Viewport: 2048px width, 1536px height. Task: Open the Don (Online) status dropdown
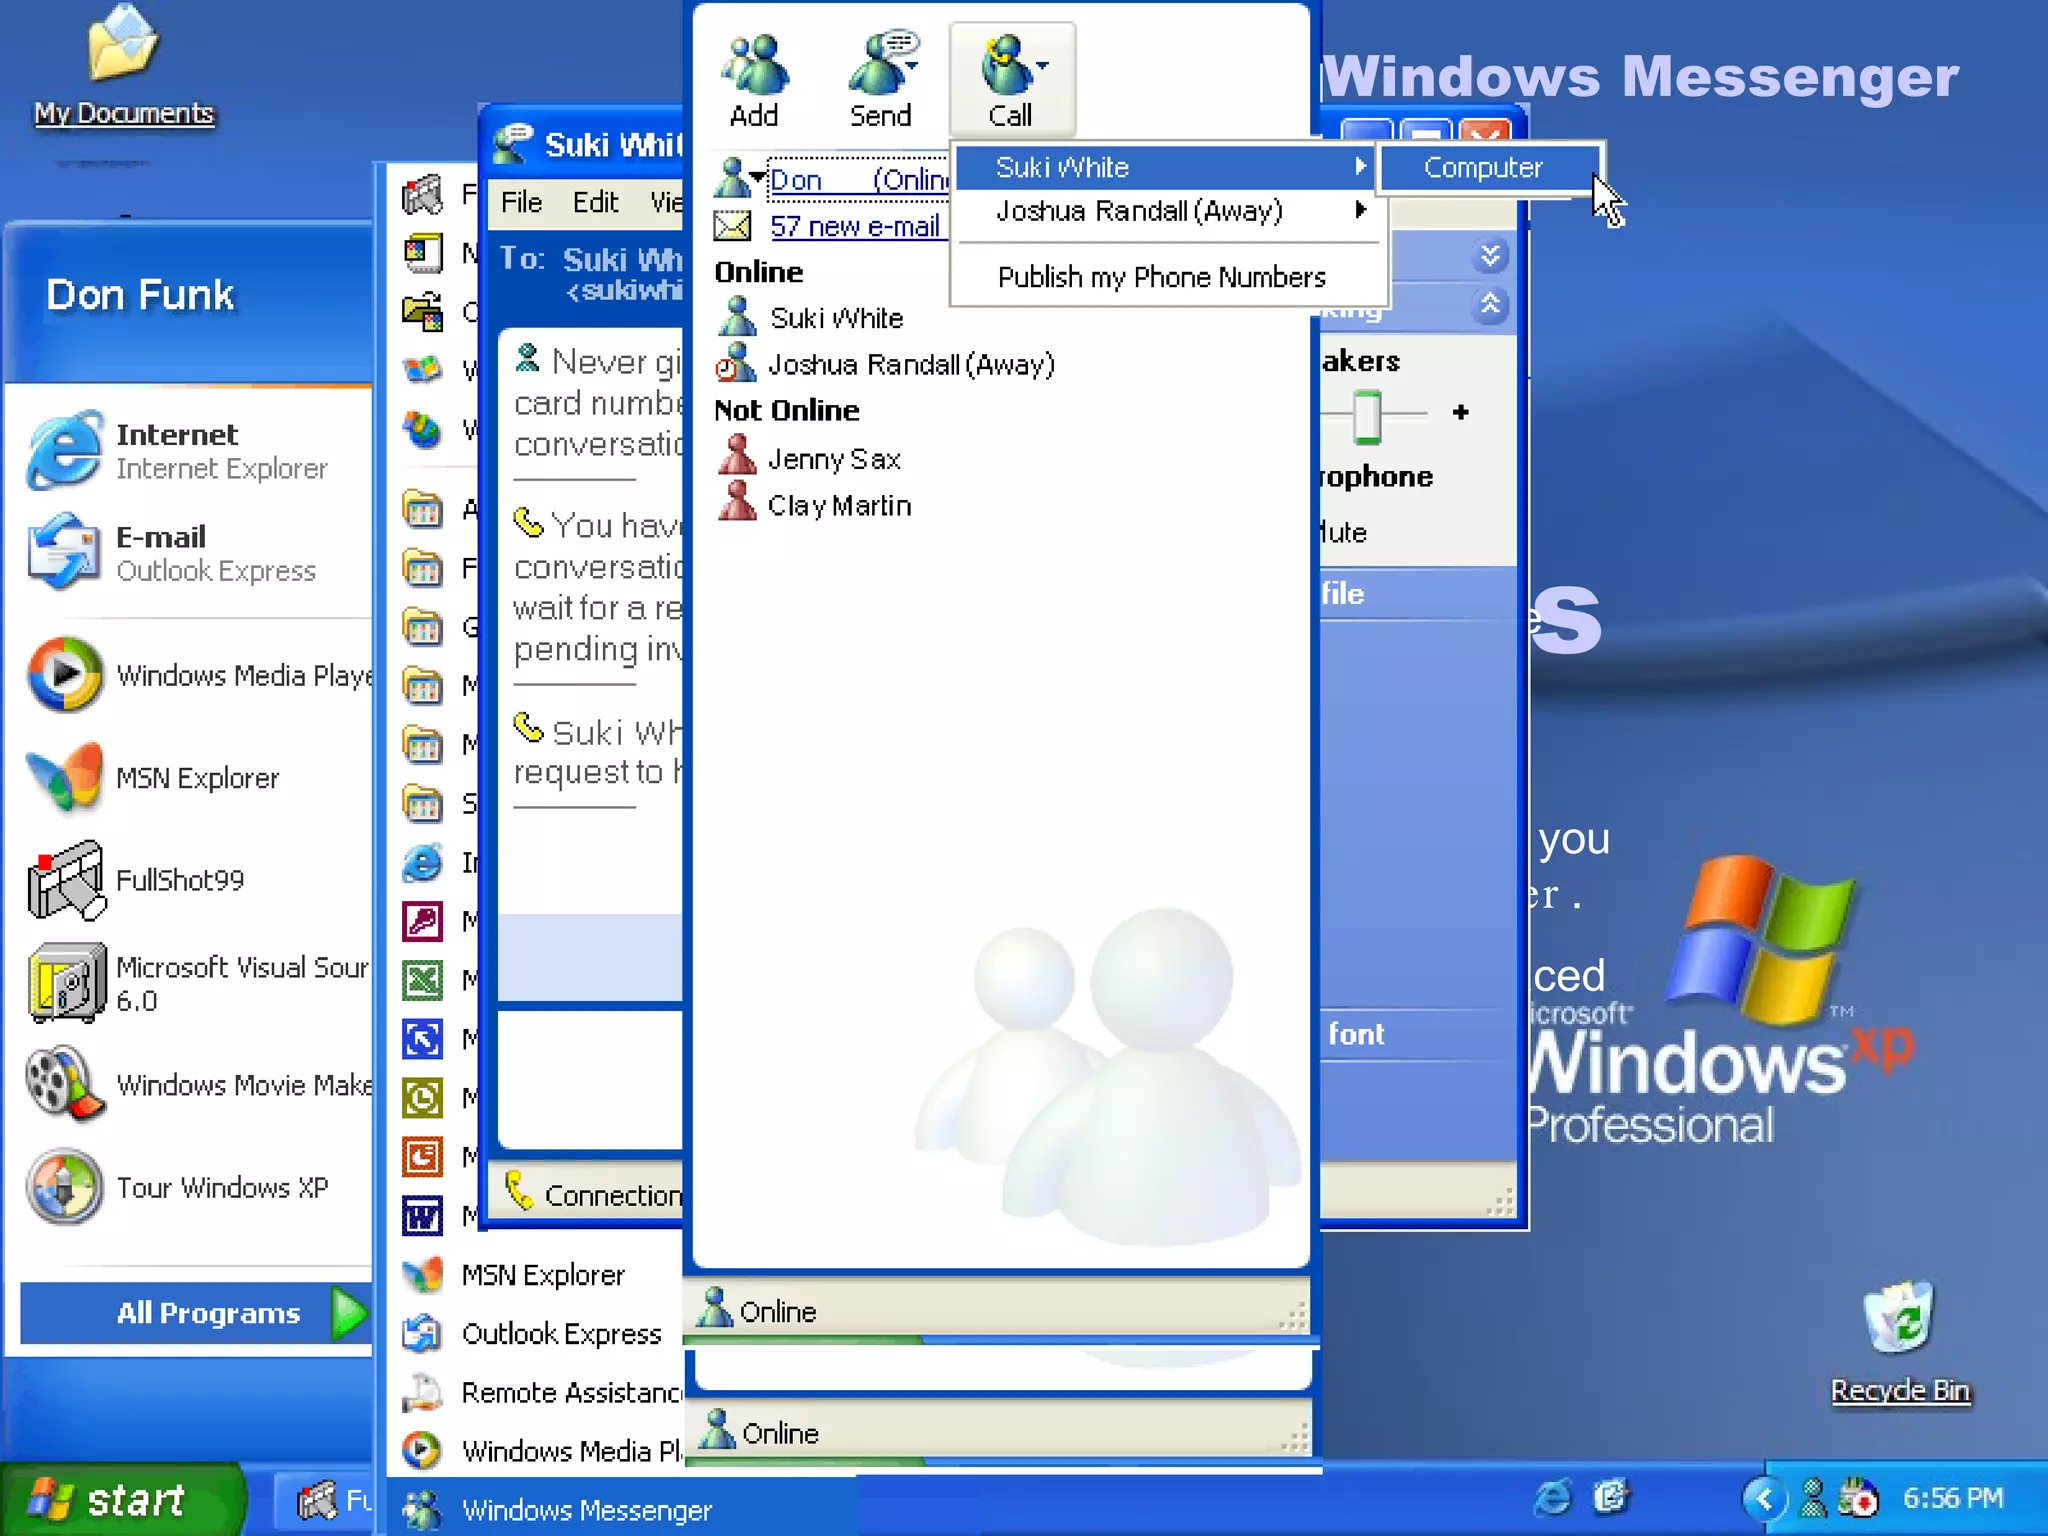pyautogui.click(x=857, y=180)
